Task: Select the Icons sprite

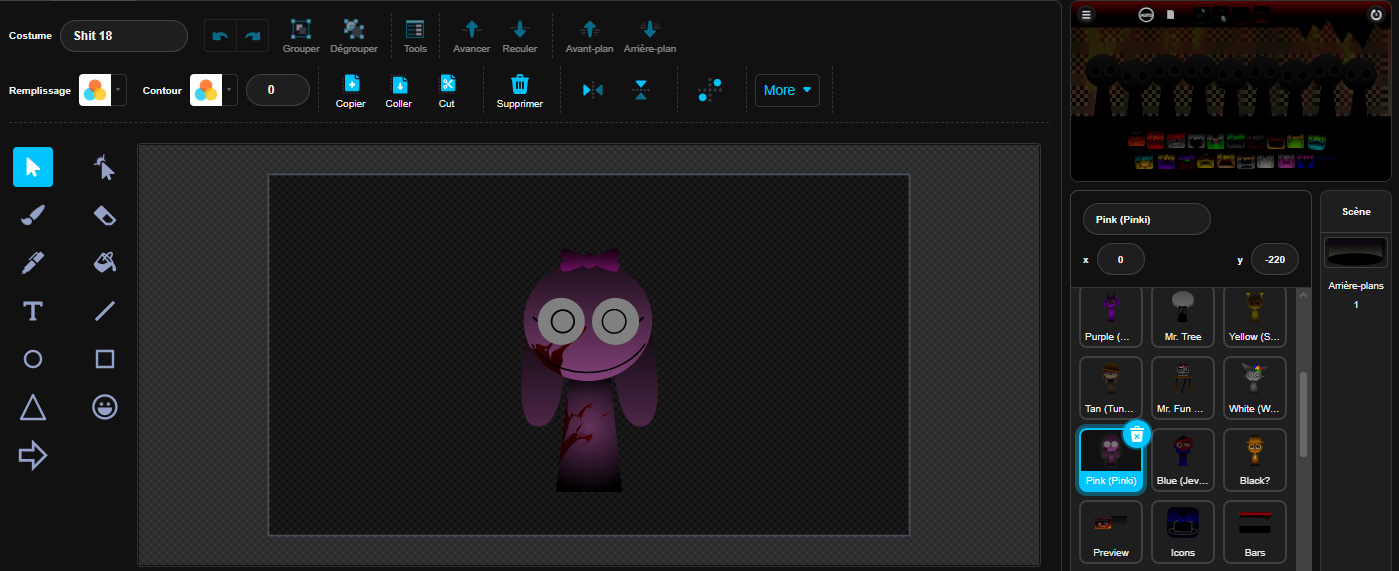Action: click(x=1183, y=532)
